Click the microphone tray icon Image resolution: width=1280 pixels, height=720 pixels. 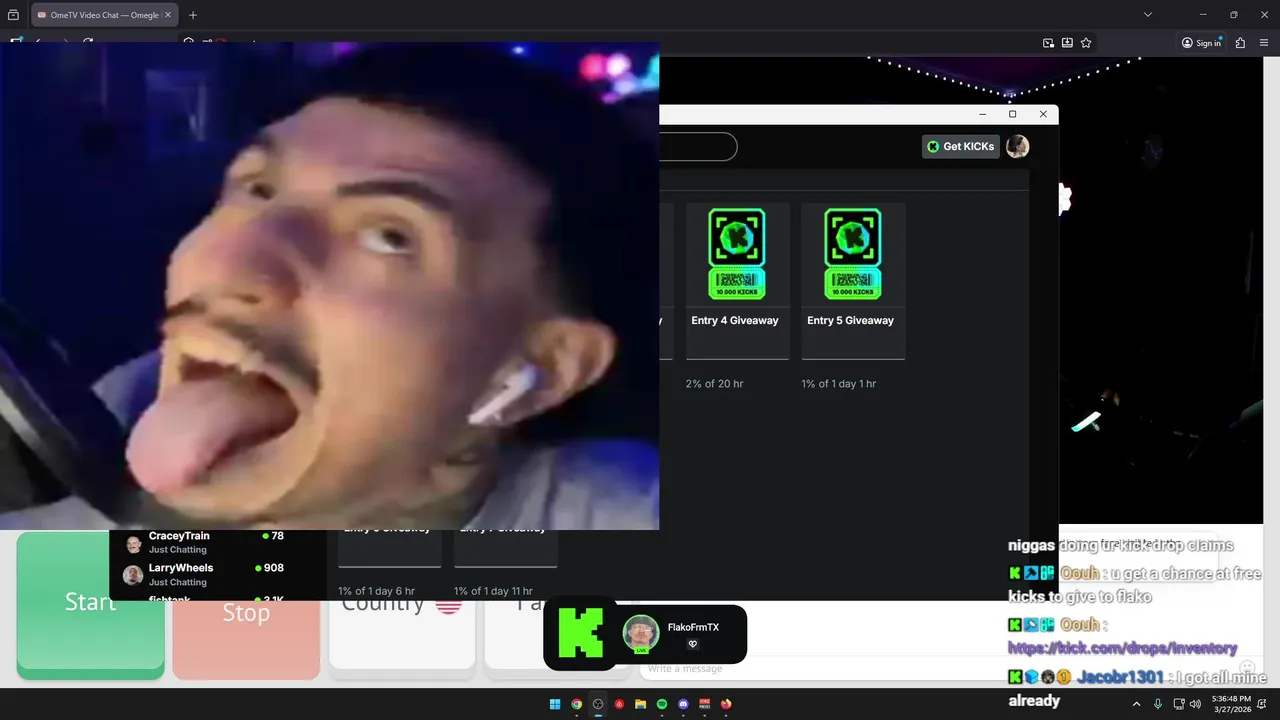pos(1158,704)
